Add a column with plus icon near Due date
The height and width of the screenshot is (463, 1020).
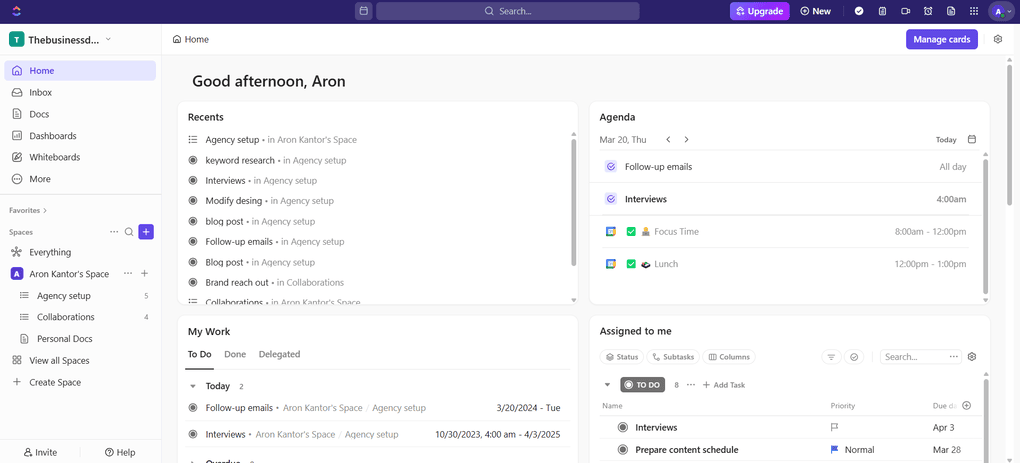click(966, 405)
